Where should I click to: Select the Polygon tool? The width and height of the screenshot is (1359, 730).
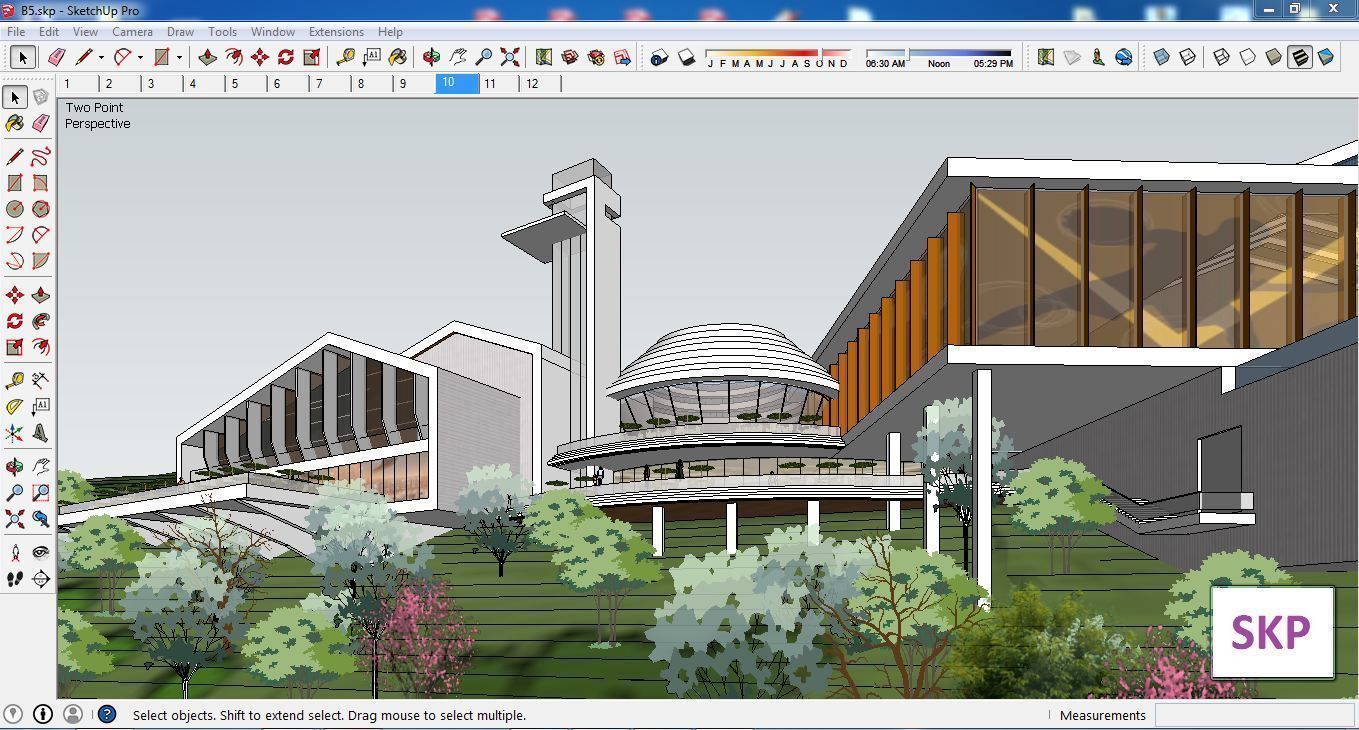40,209
